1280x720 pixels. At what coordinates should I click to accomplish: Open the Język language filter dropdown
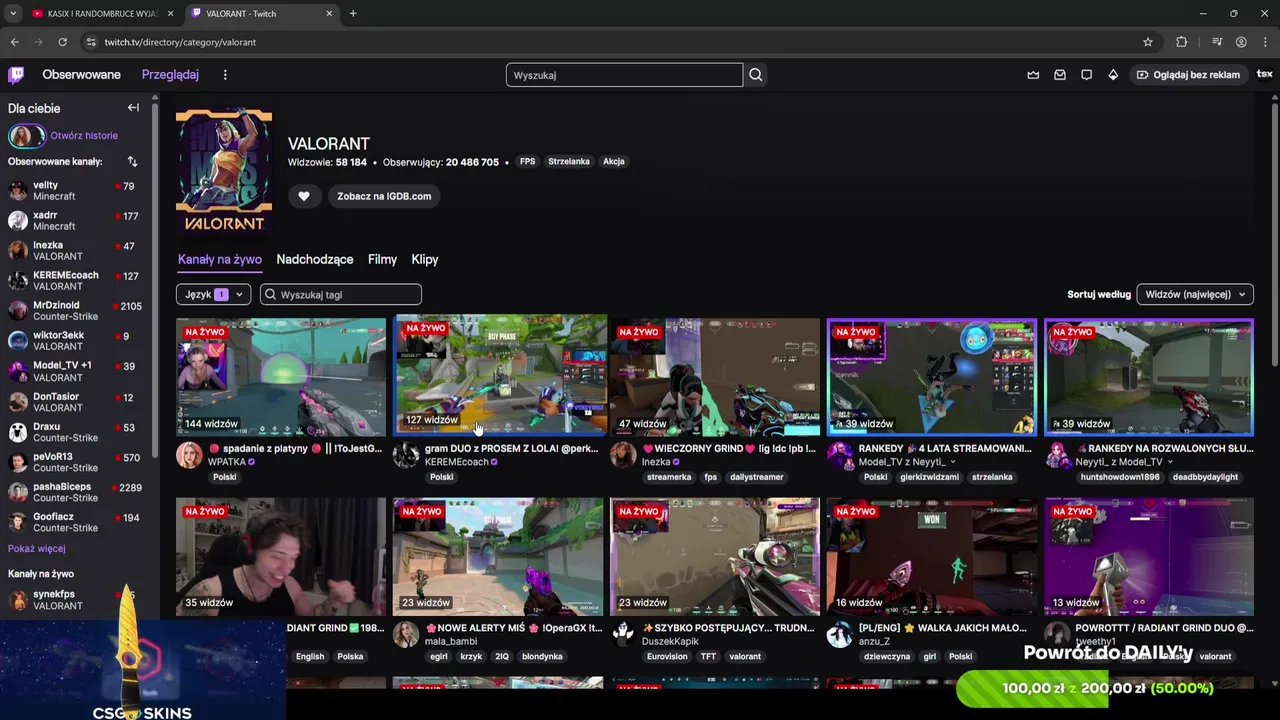tap(213, 294)
